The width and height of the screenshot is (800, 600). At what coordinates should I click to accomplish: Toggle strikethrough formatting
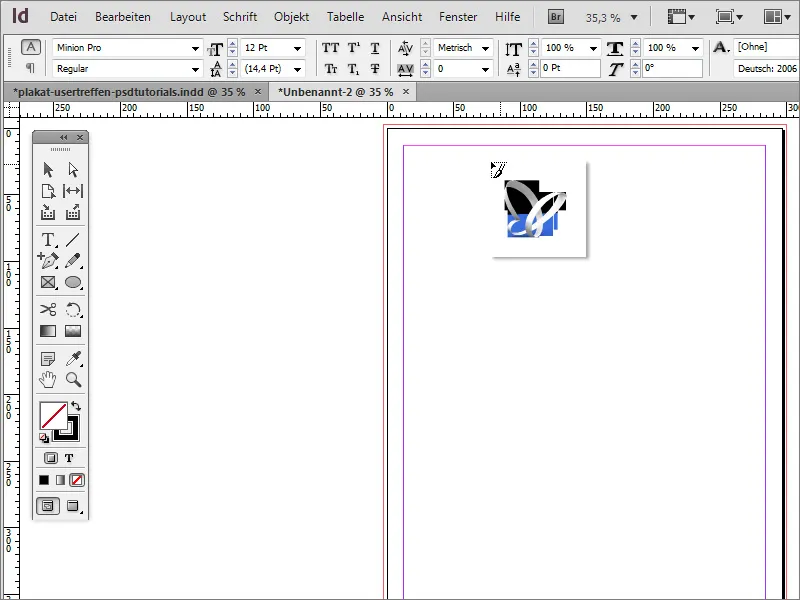pos(375,67)
